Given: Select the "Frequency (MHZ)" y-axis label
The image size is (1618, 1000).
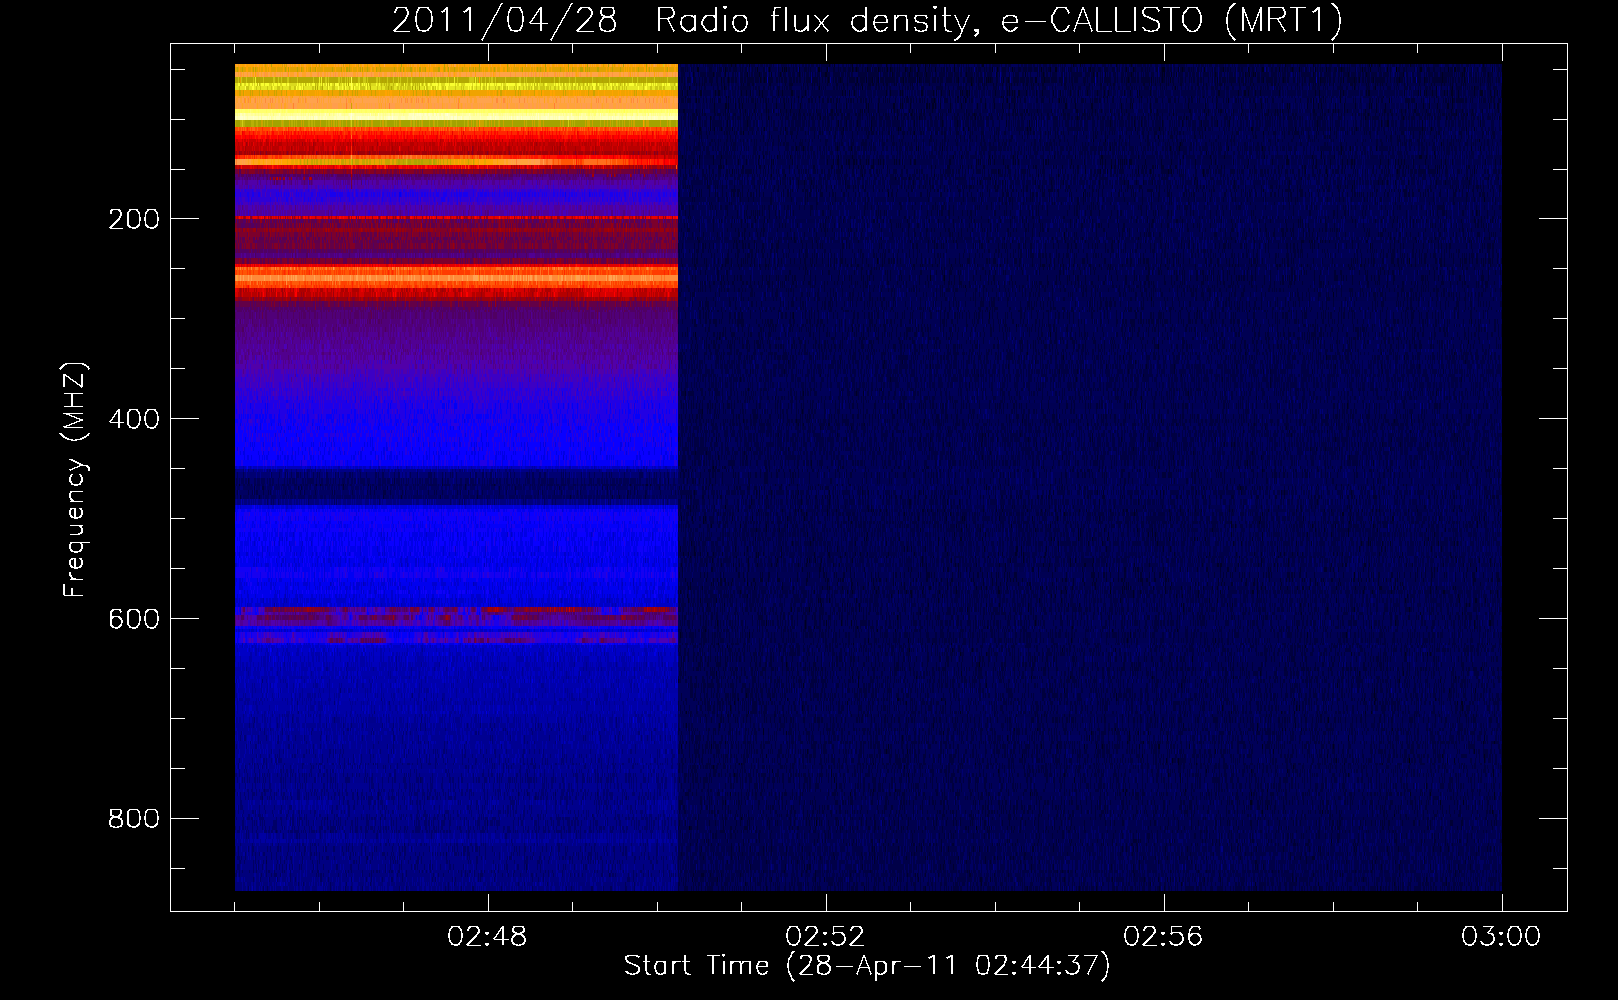Looking at the screenshot, I should click(x=75, y=479).
